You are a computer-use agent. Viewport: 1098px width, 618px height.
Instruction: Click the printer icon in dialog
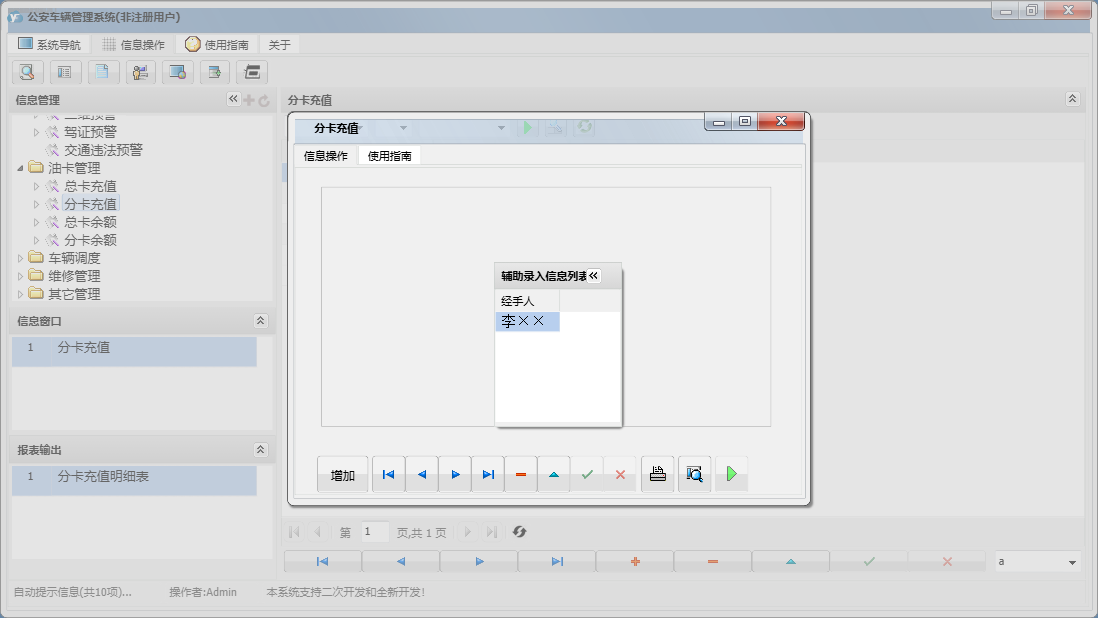[658, 475]
